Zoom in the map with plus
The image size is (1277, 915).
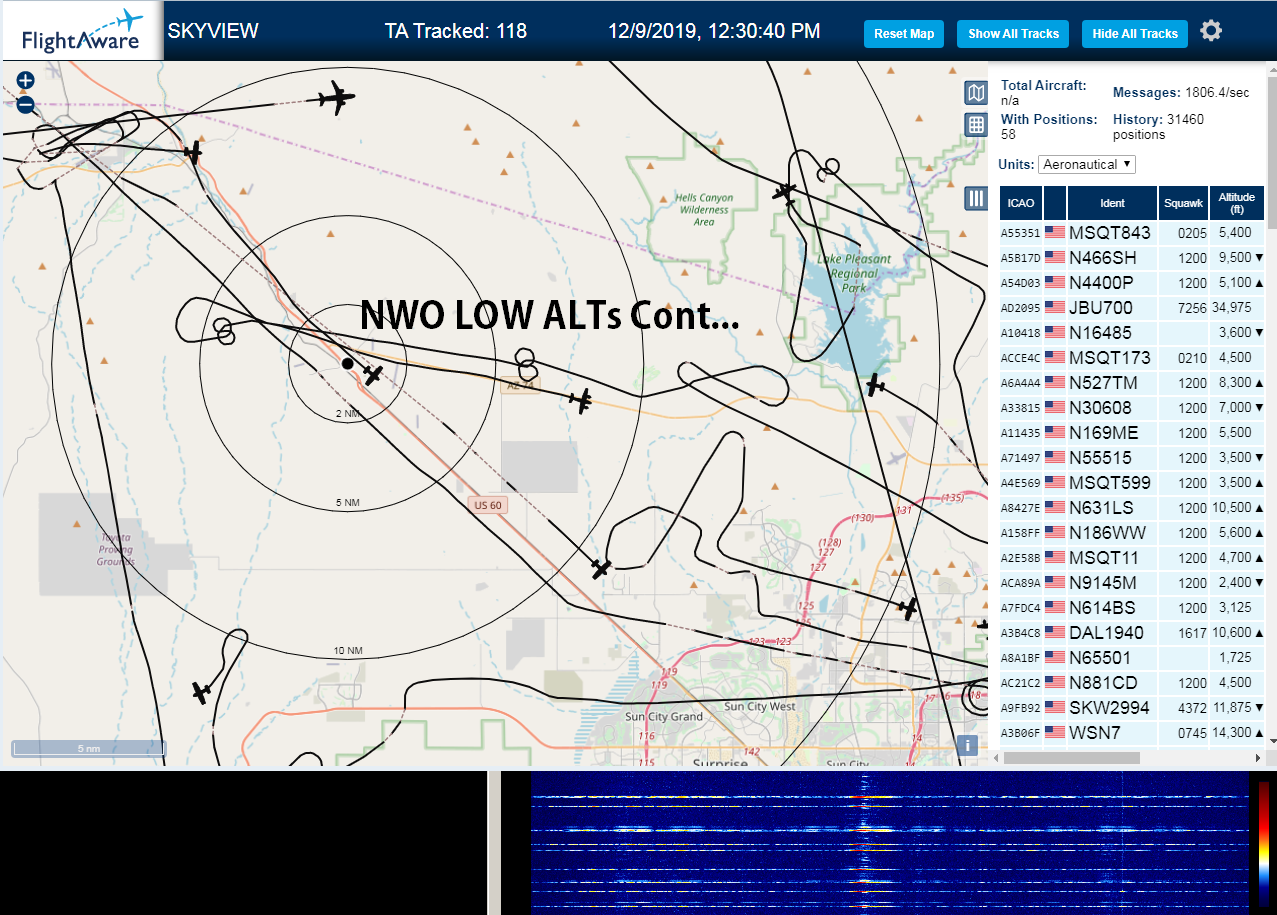click(25, 81)
